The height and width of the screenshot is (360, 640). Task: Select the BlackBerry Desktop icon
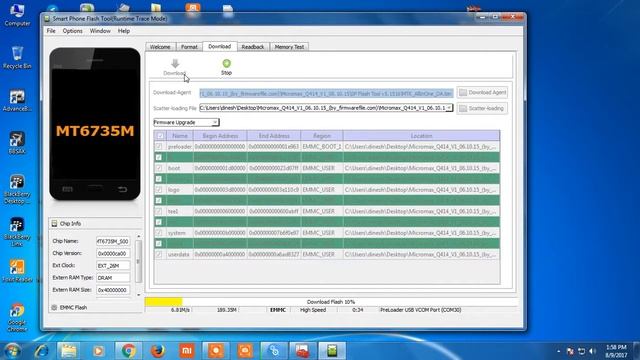[17, 190]
